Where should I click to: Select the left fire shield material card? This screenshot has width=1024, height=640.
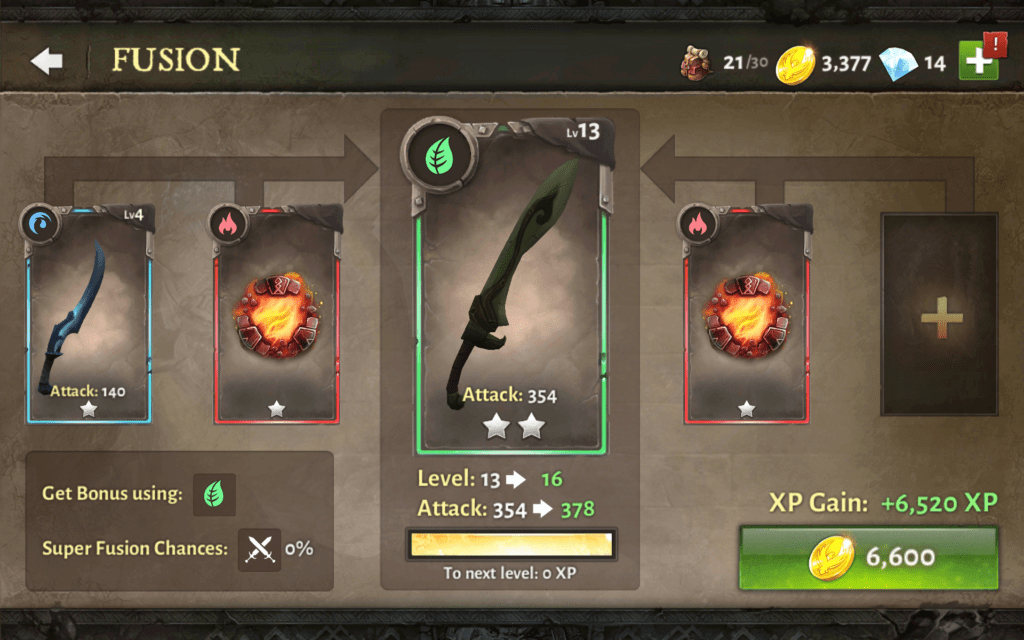[x=277, y=315]
